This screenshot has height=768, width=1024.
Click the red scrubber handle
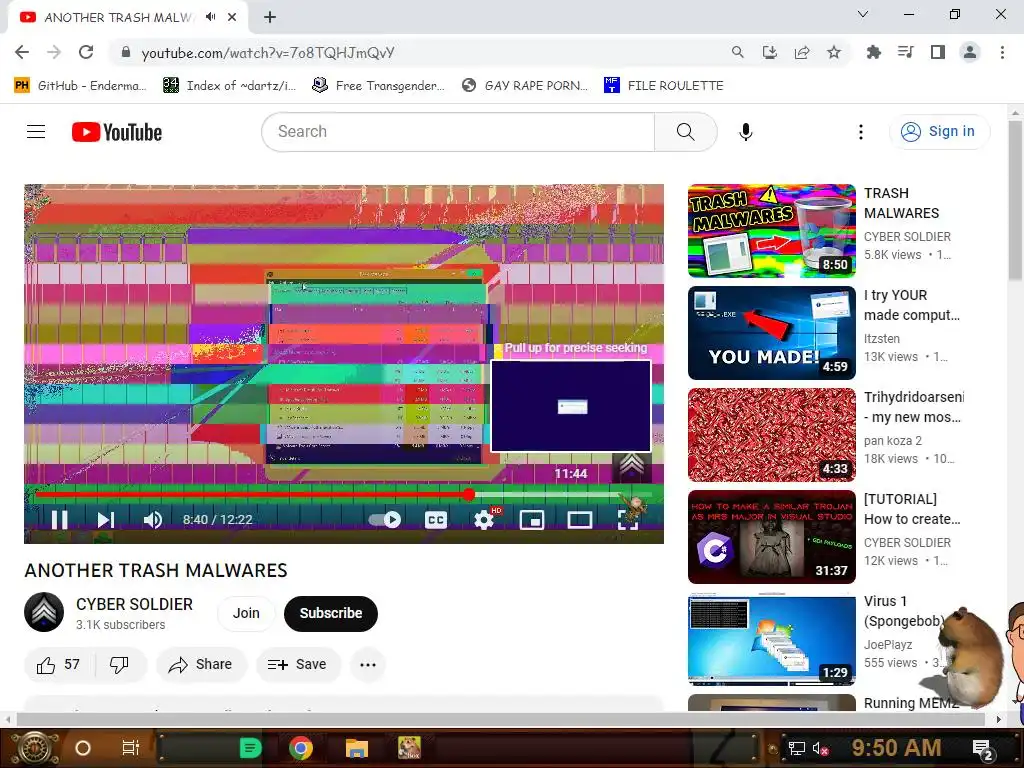[469, 495]
